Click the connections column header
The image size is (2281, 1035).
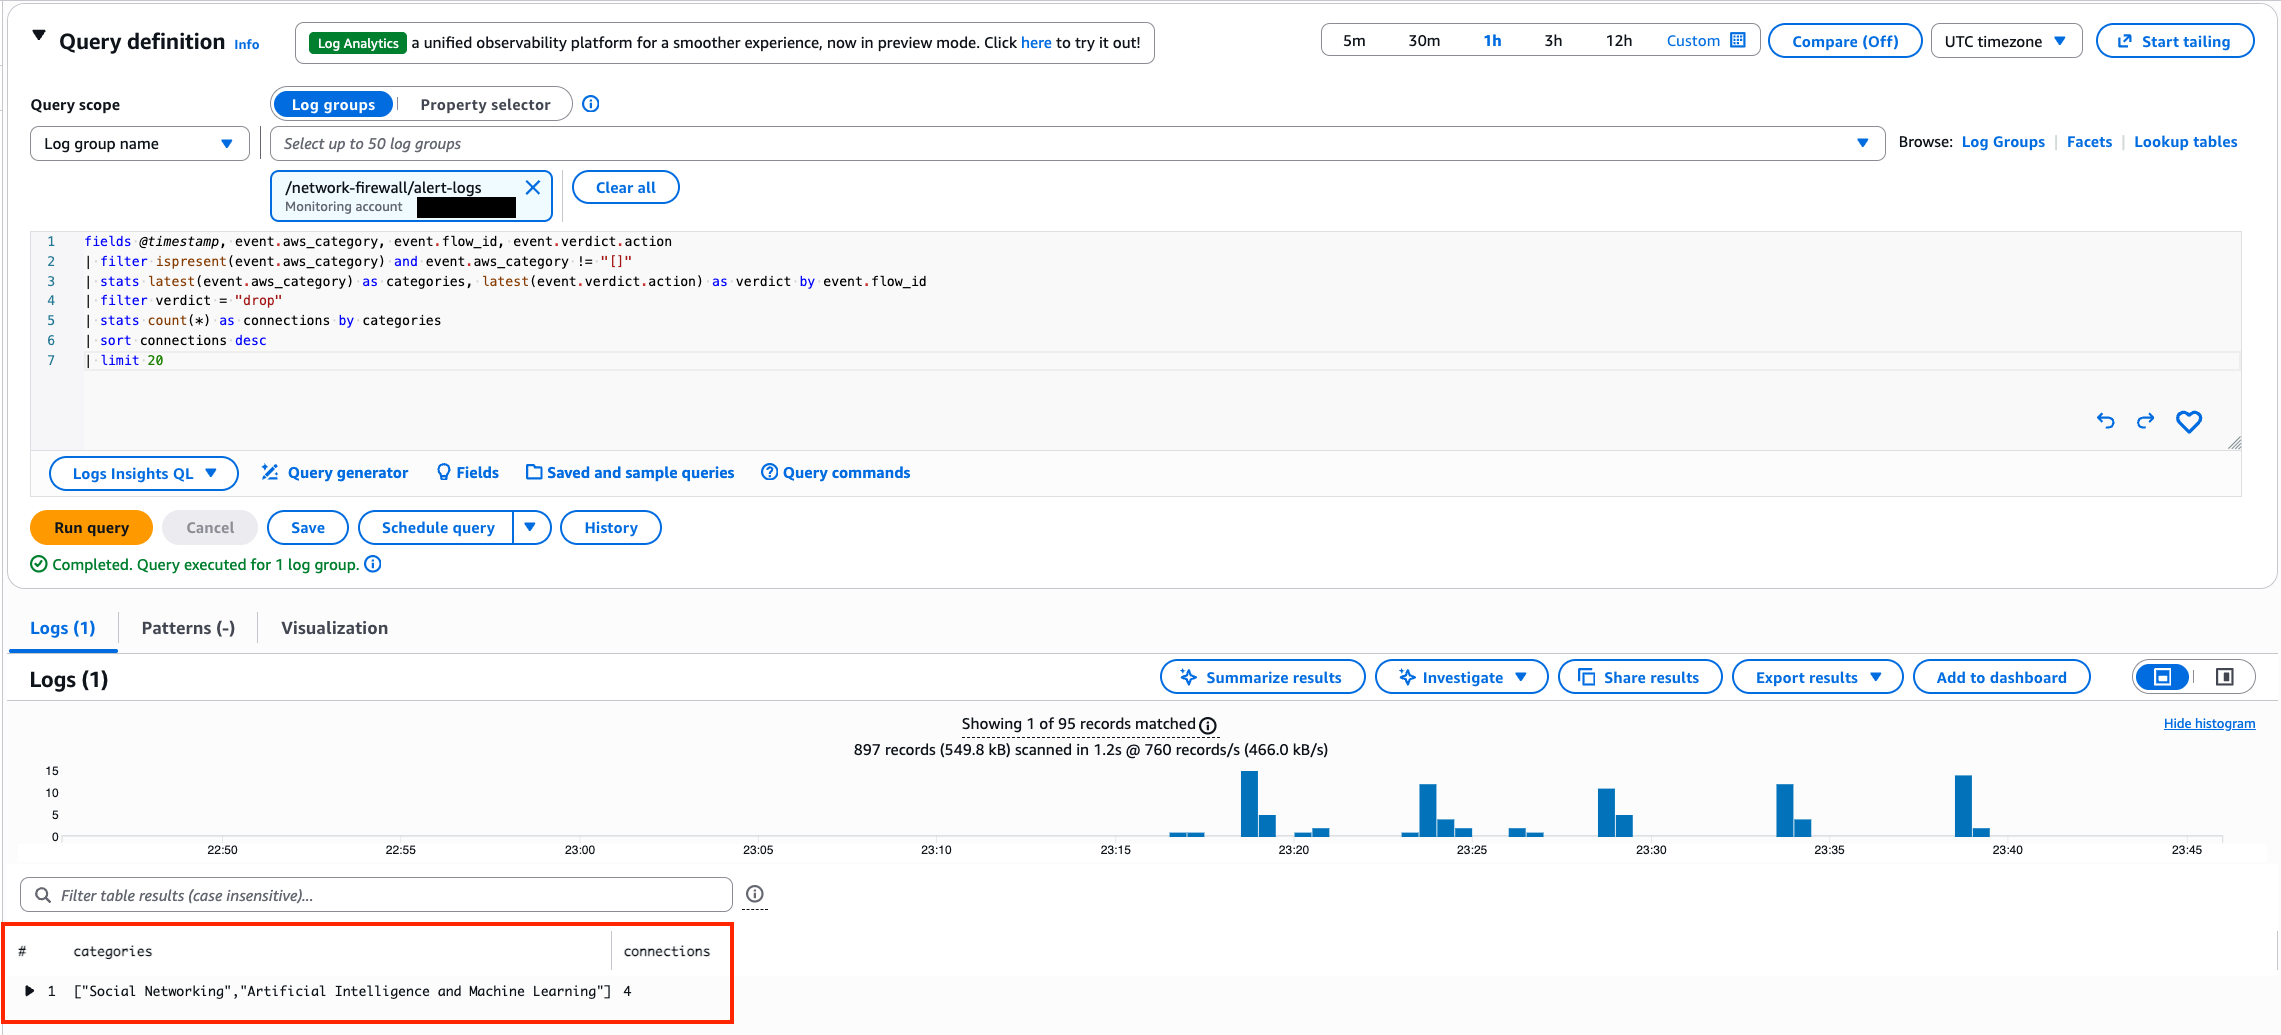click(667, 951)
